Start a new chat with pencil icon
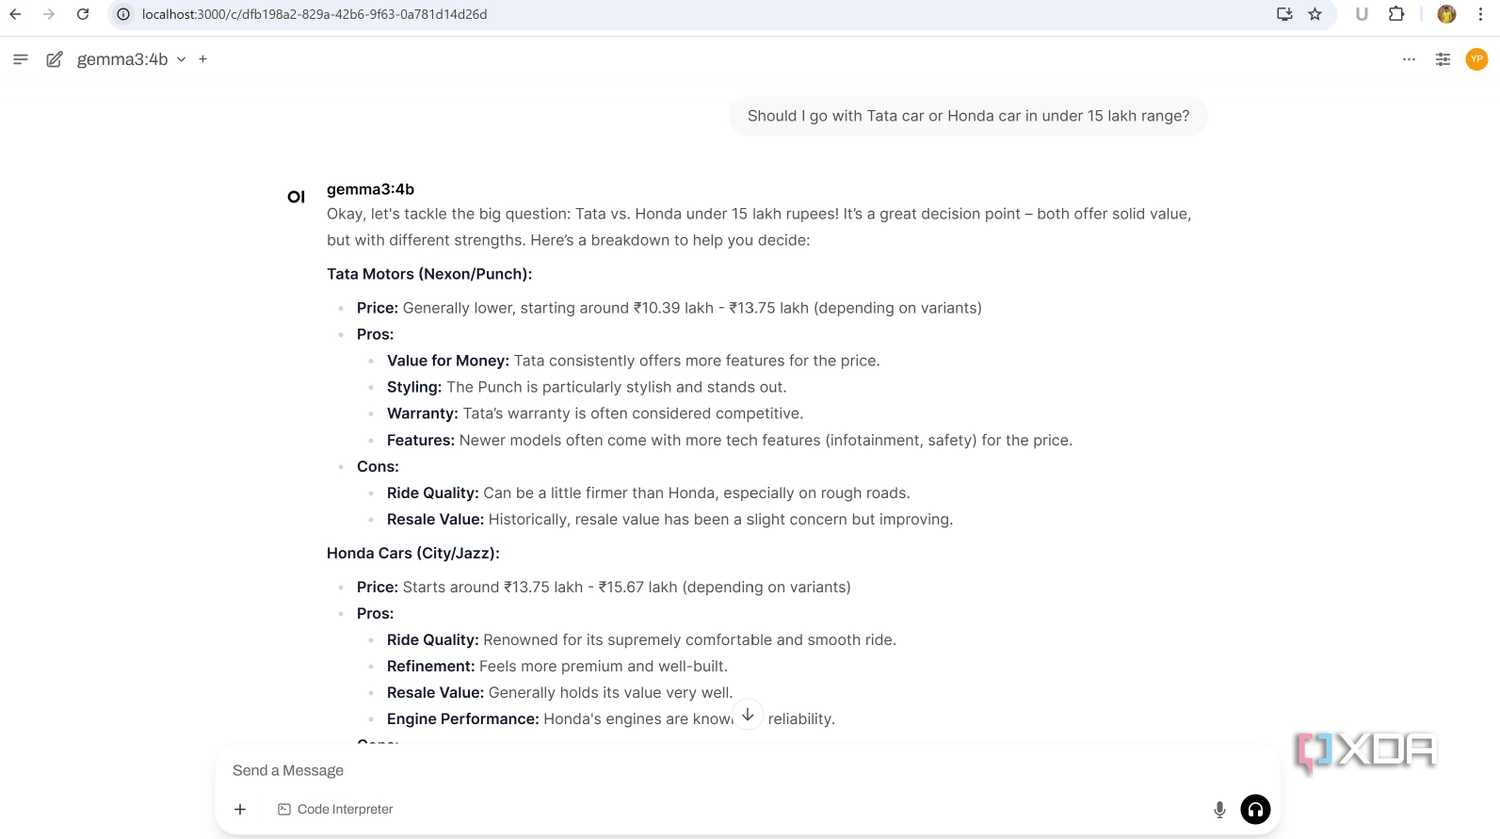Viewport: 1500px width, 839px height. pos(54,59)
